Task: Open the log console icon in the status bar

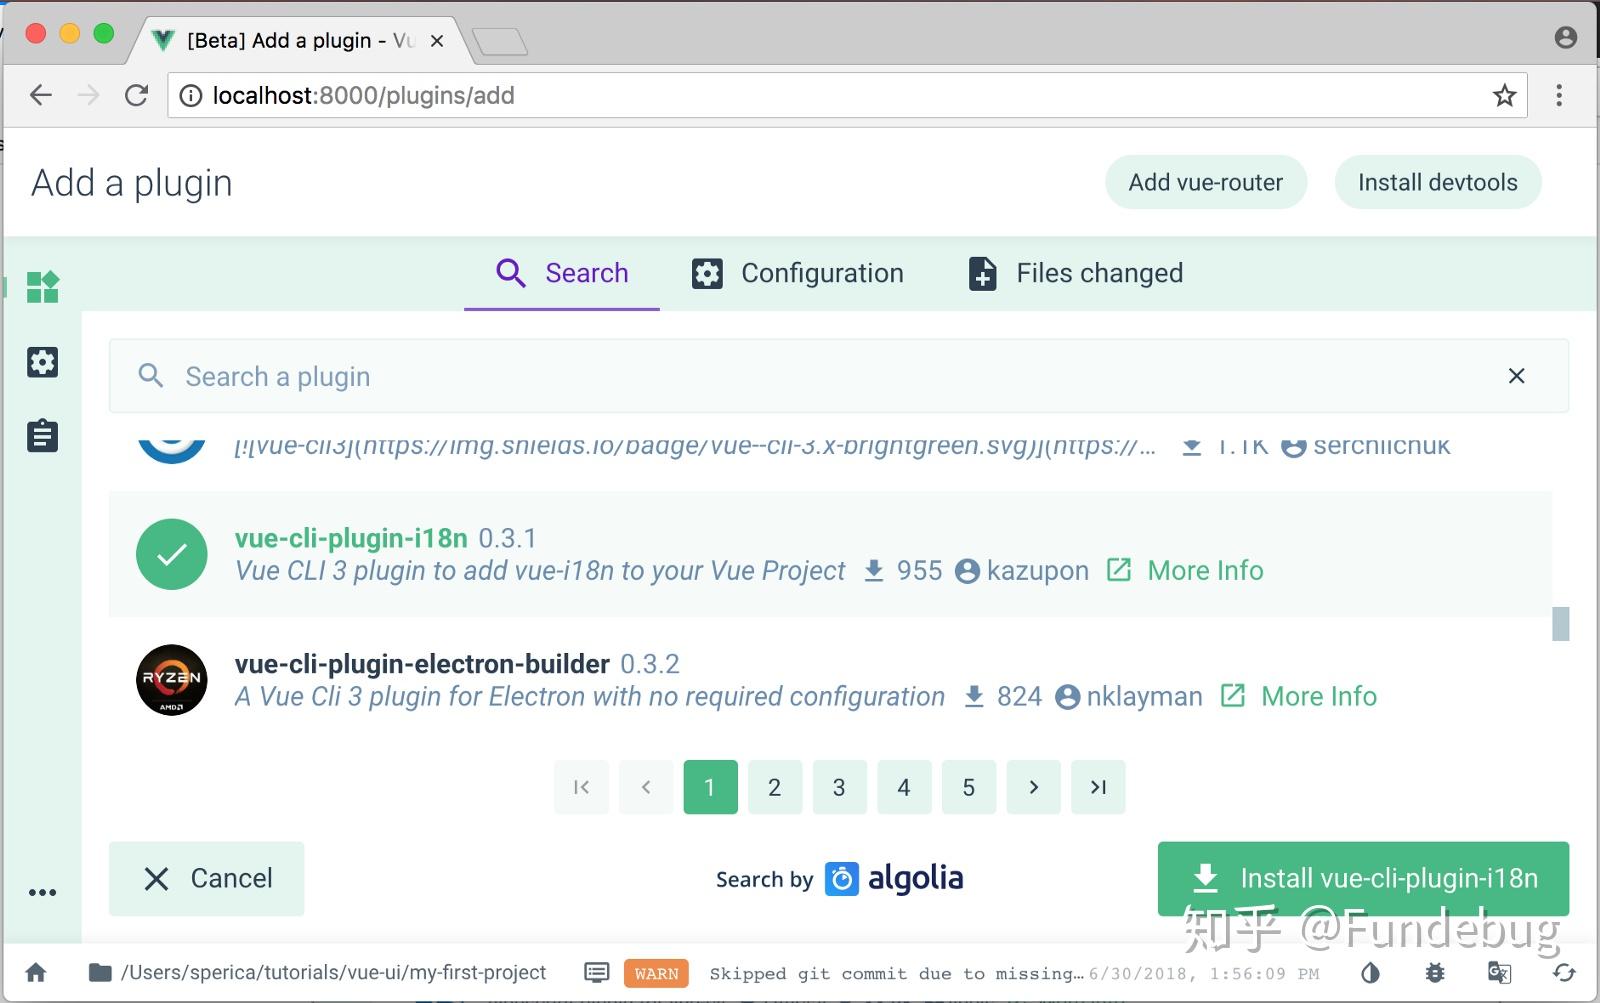Action: point(596,971)
